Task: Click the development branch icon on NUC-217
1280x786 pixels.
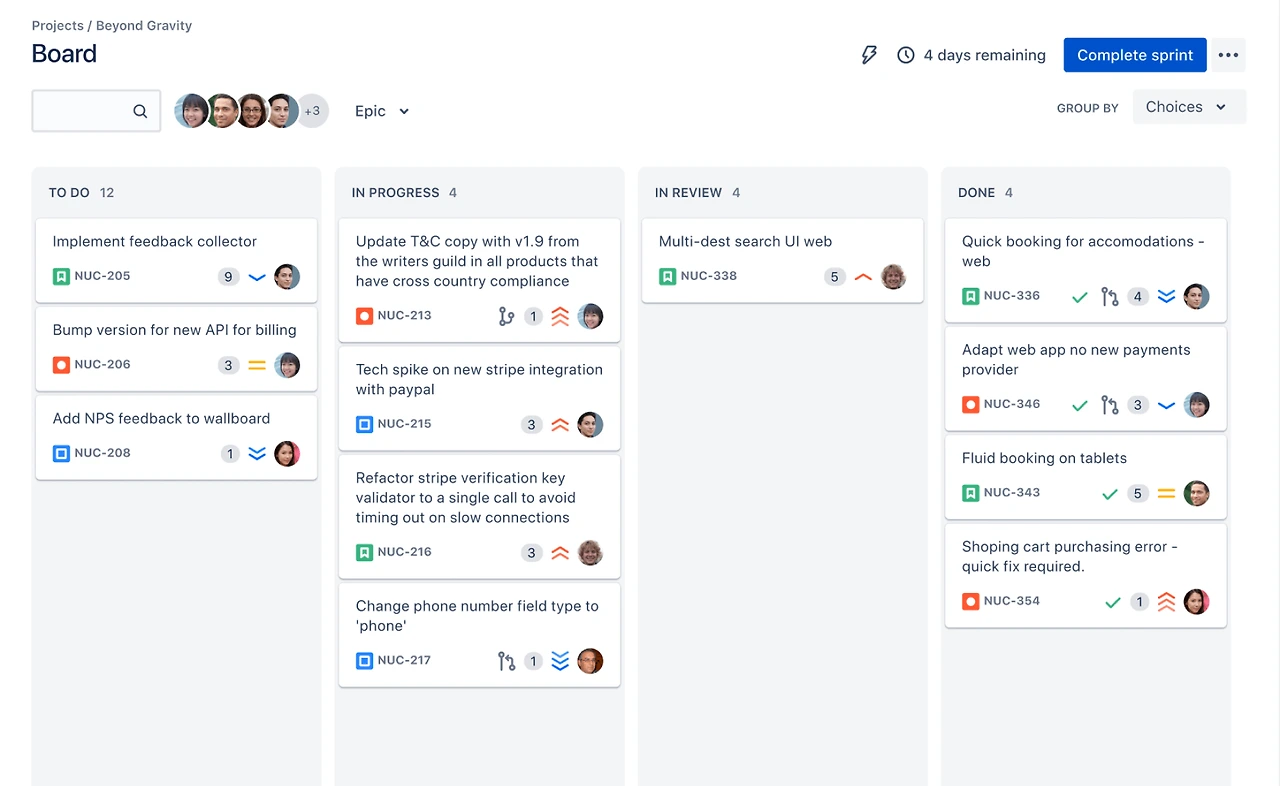Action: (508, 661)
